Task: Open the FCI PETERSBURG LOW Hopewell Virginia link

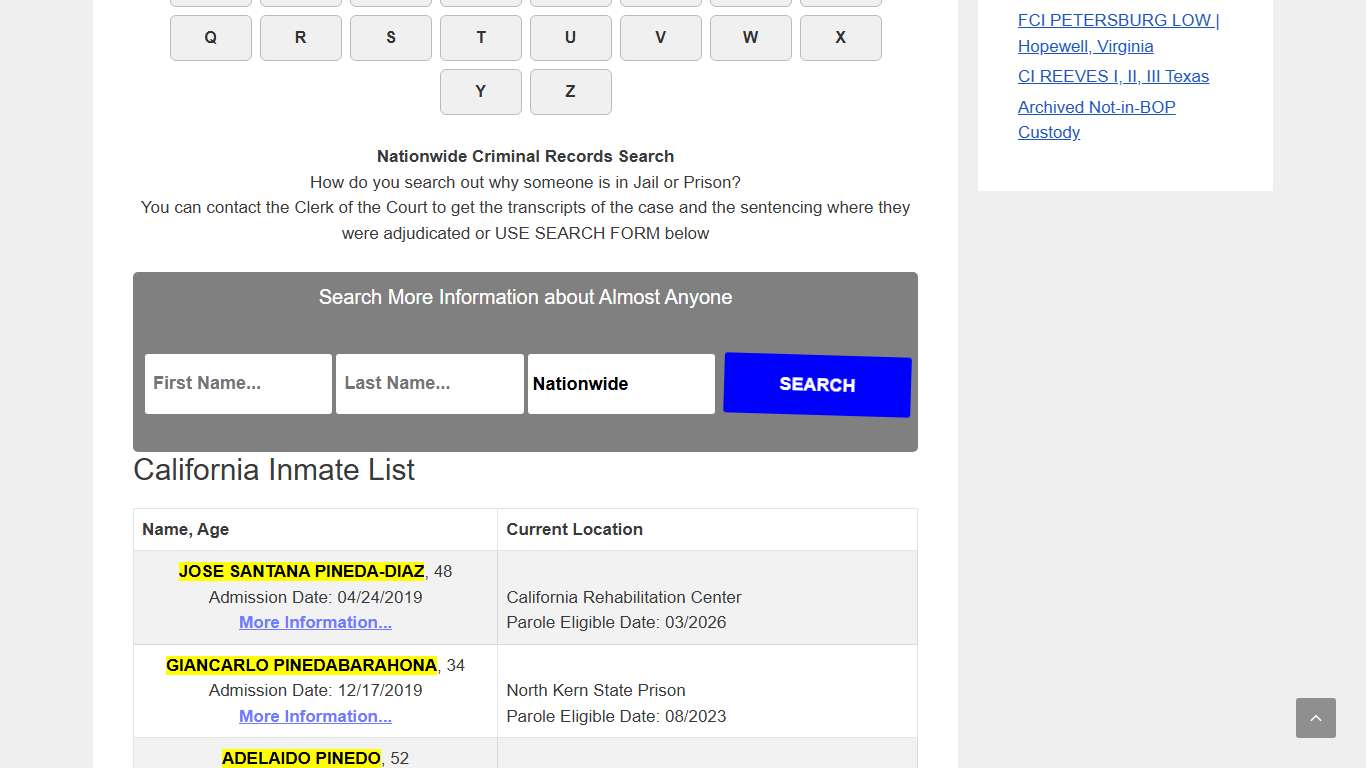Action: [x=1118, y=33]
